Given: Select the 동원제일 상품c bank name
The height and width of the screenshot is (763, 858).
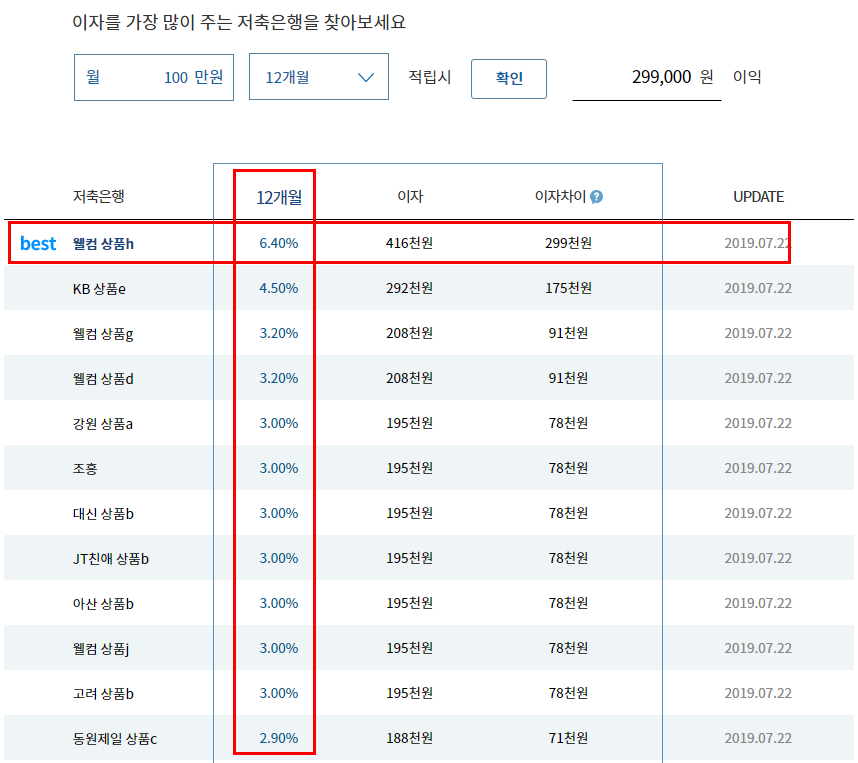Looking at the screenshot, I should (x=115, y=738).
